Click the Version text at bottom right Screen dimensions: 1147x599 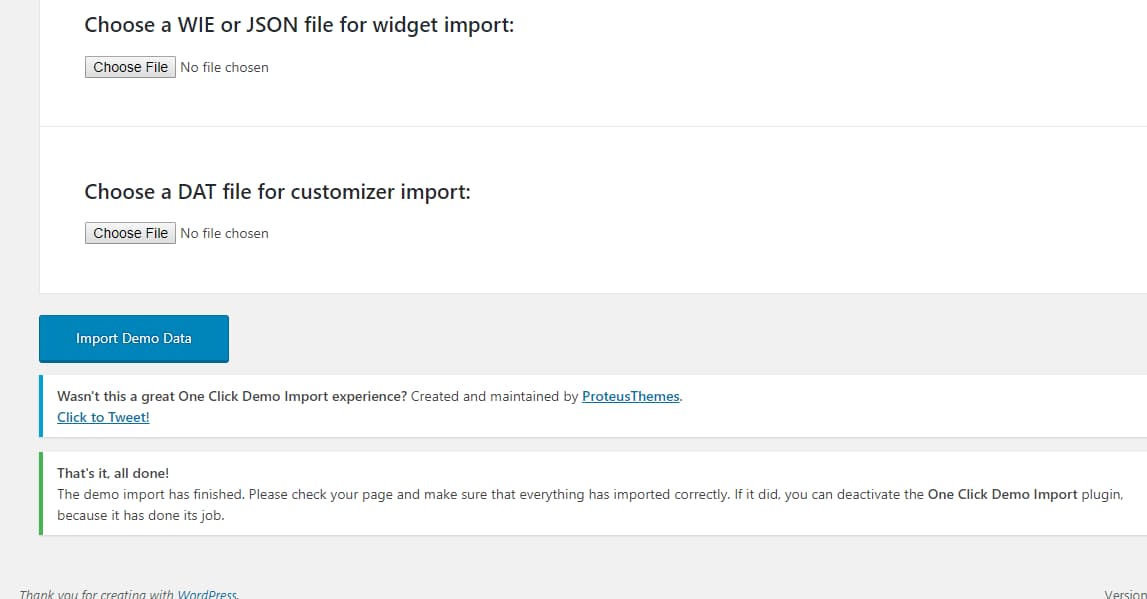coord(1130,594)
